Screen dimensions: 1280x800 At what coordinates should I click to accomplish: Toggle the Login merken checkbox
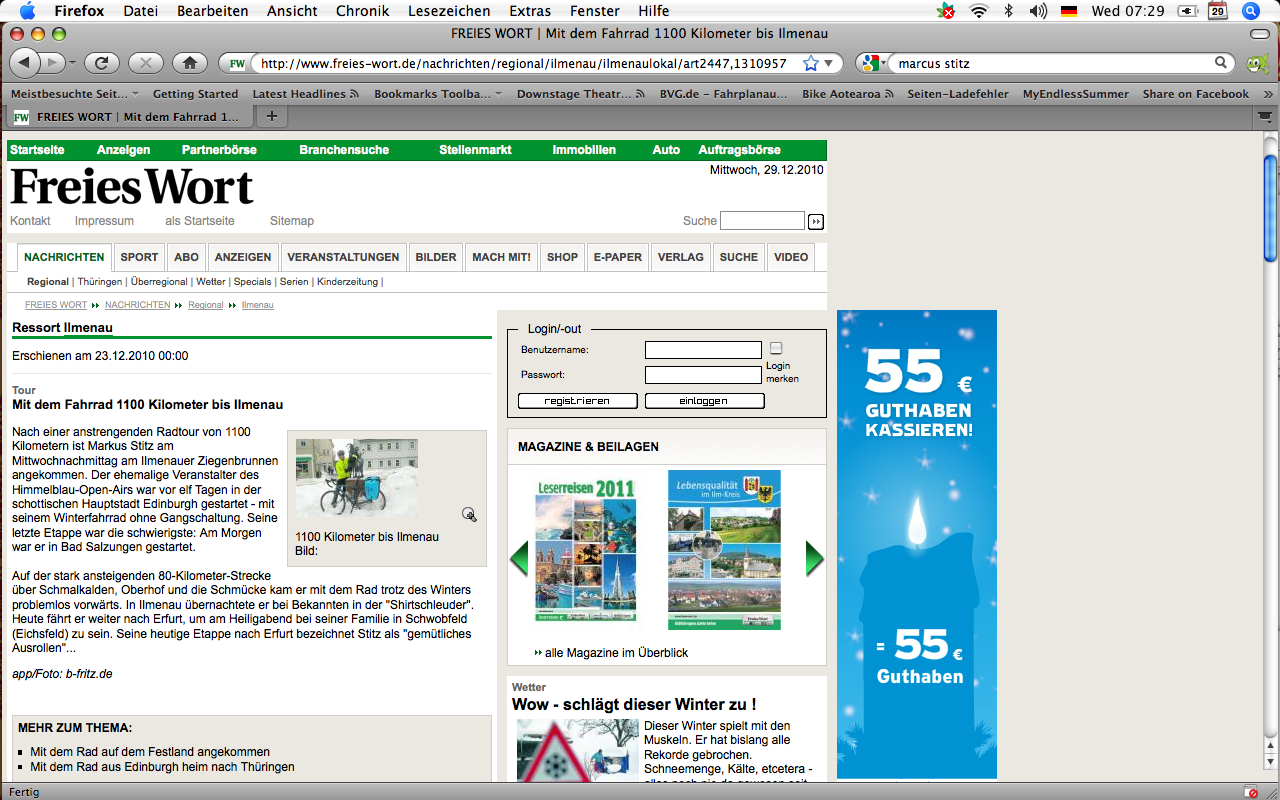tap(776, 348)
